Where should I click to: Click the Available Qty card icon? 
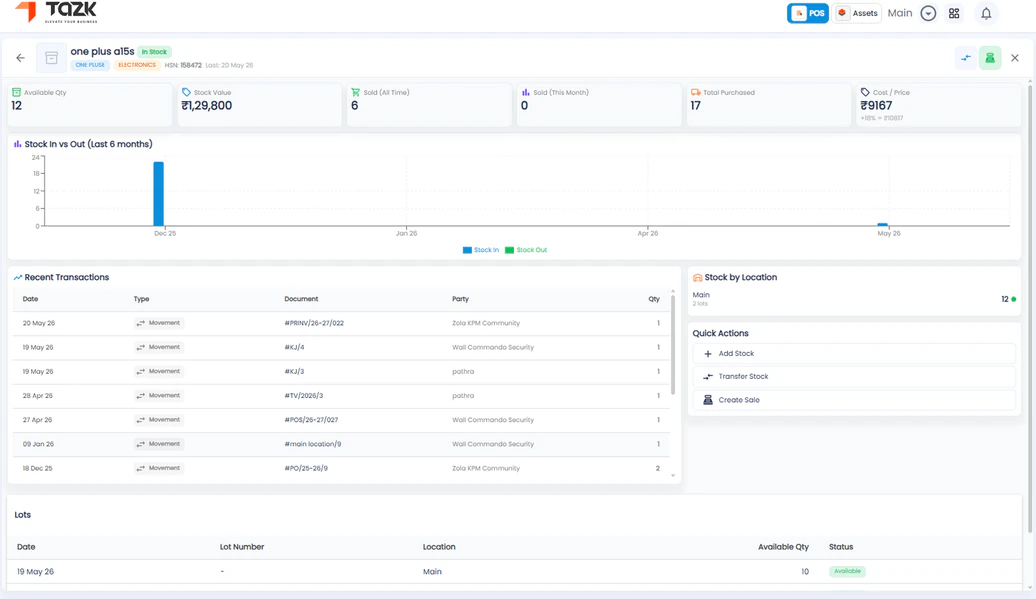(x=17, y=92)
